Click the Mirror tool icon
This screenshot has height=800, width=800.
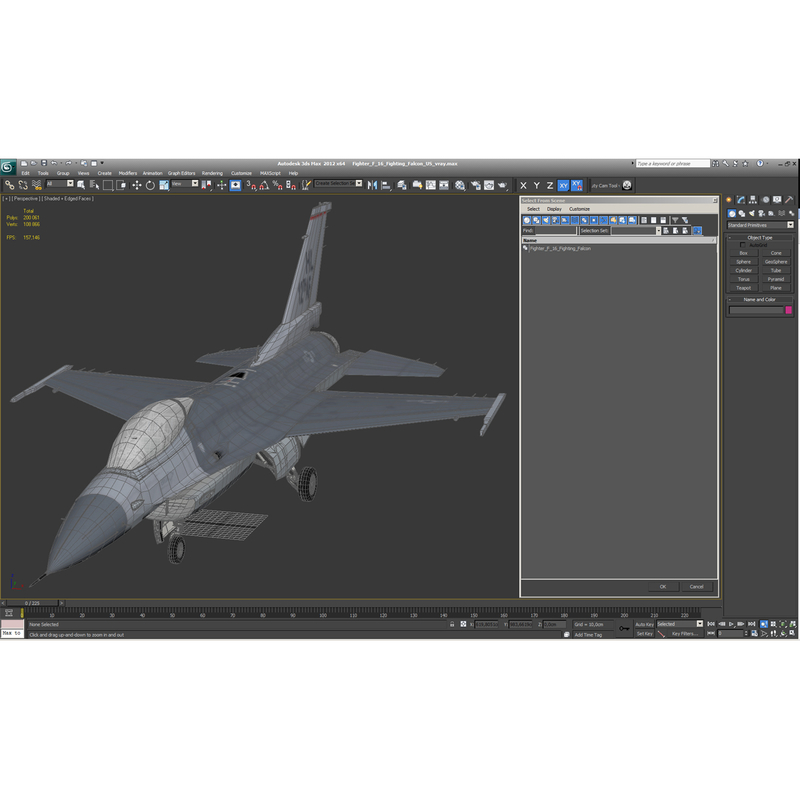click(372, 186)
